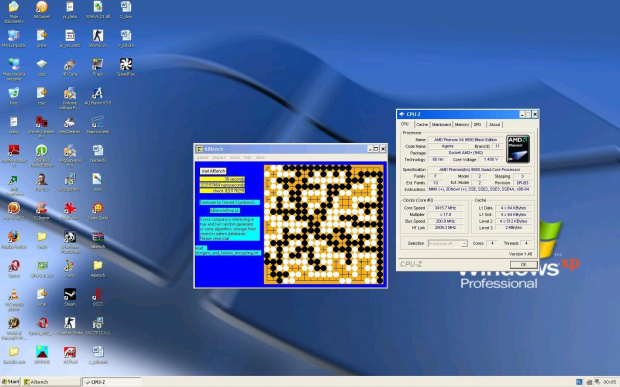Open the strongest_and_fastest_encrypting.txt link
Image resolution: width=620 pixels, height=387 pixels.
(x=228, y=253)
